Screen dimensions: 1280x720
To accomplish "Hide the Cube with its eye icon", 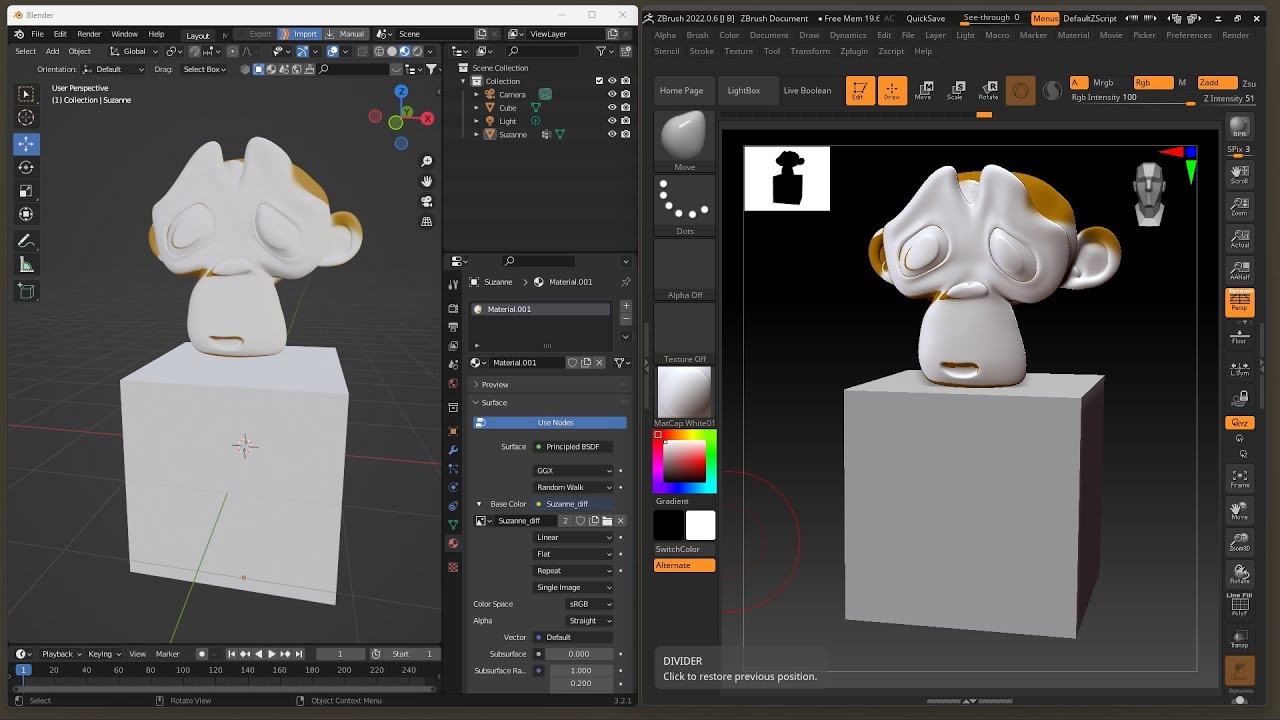I will tap(612, 107).
